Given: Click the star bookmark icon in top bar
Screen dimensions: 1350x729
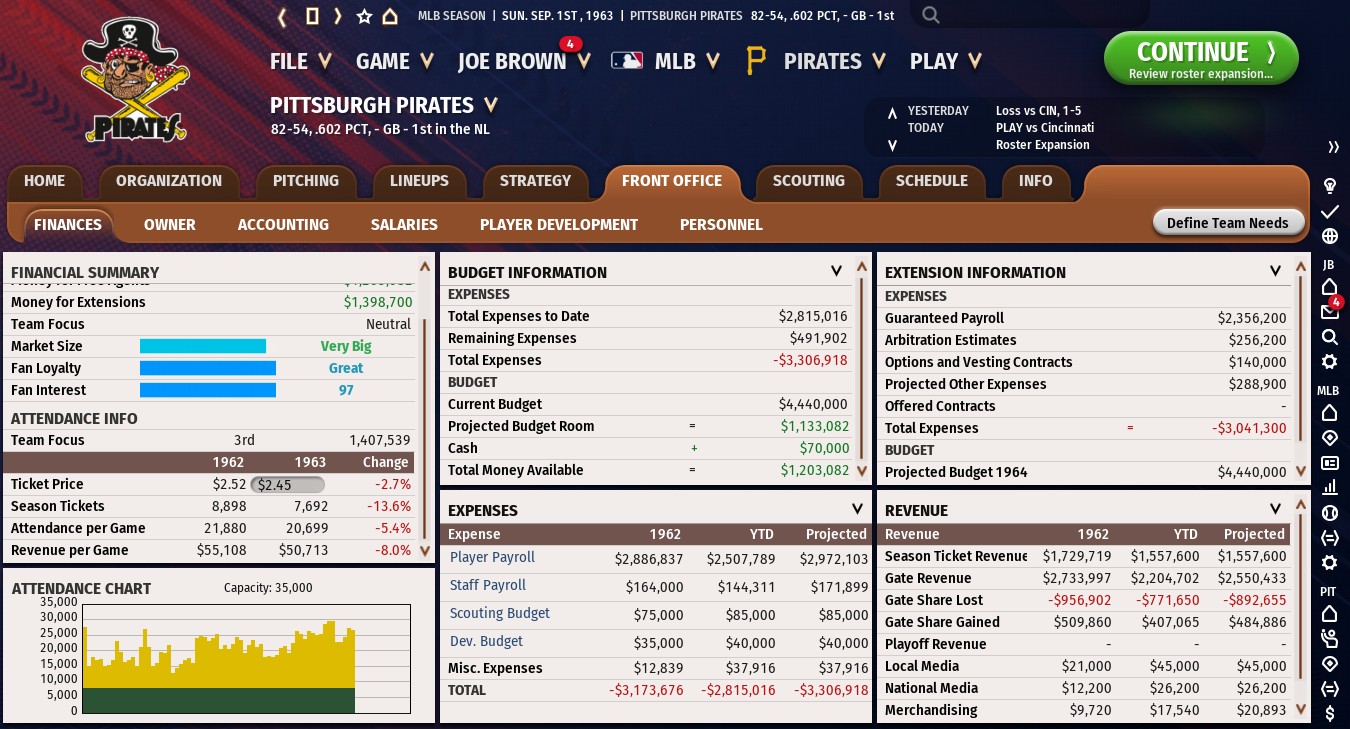Looking at the screenshot, I should (364, 16).
